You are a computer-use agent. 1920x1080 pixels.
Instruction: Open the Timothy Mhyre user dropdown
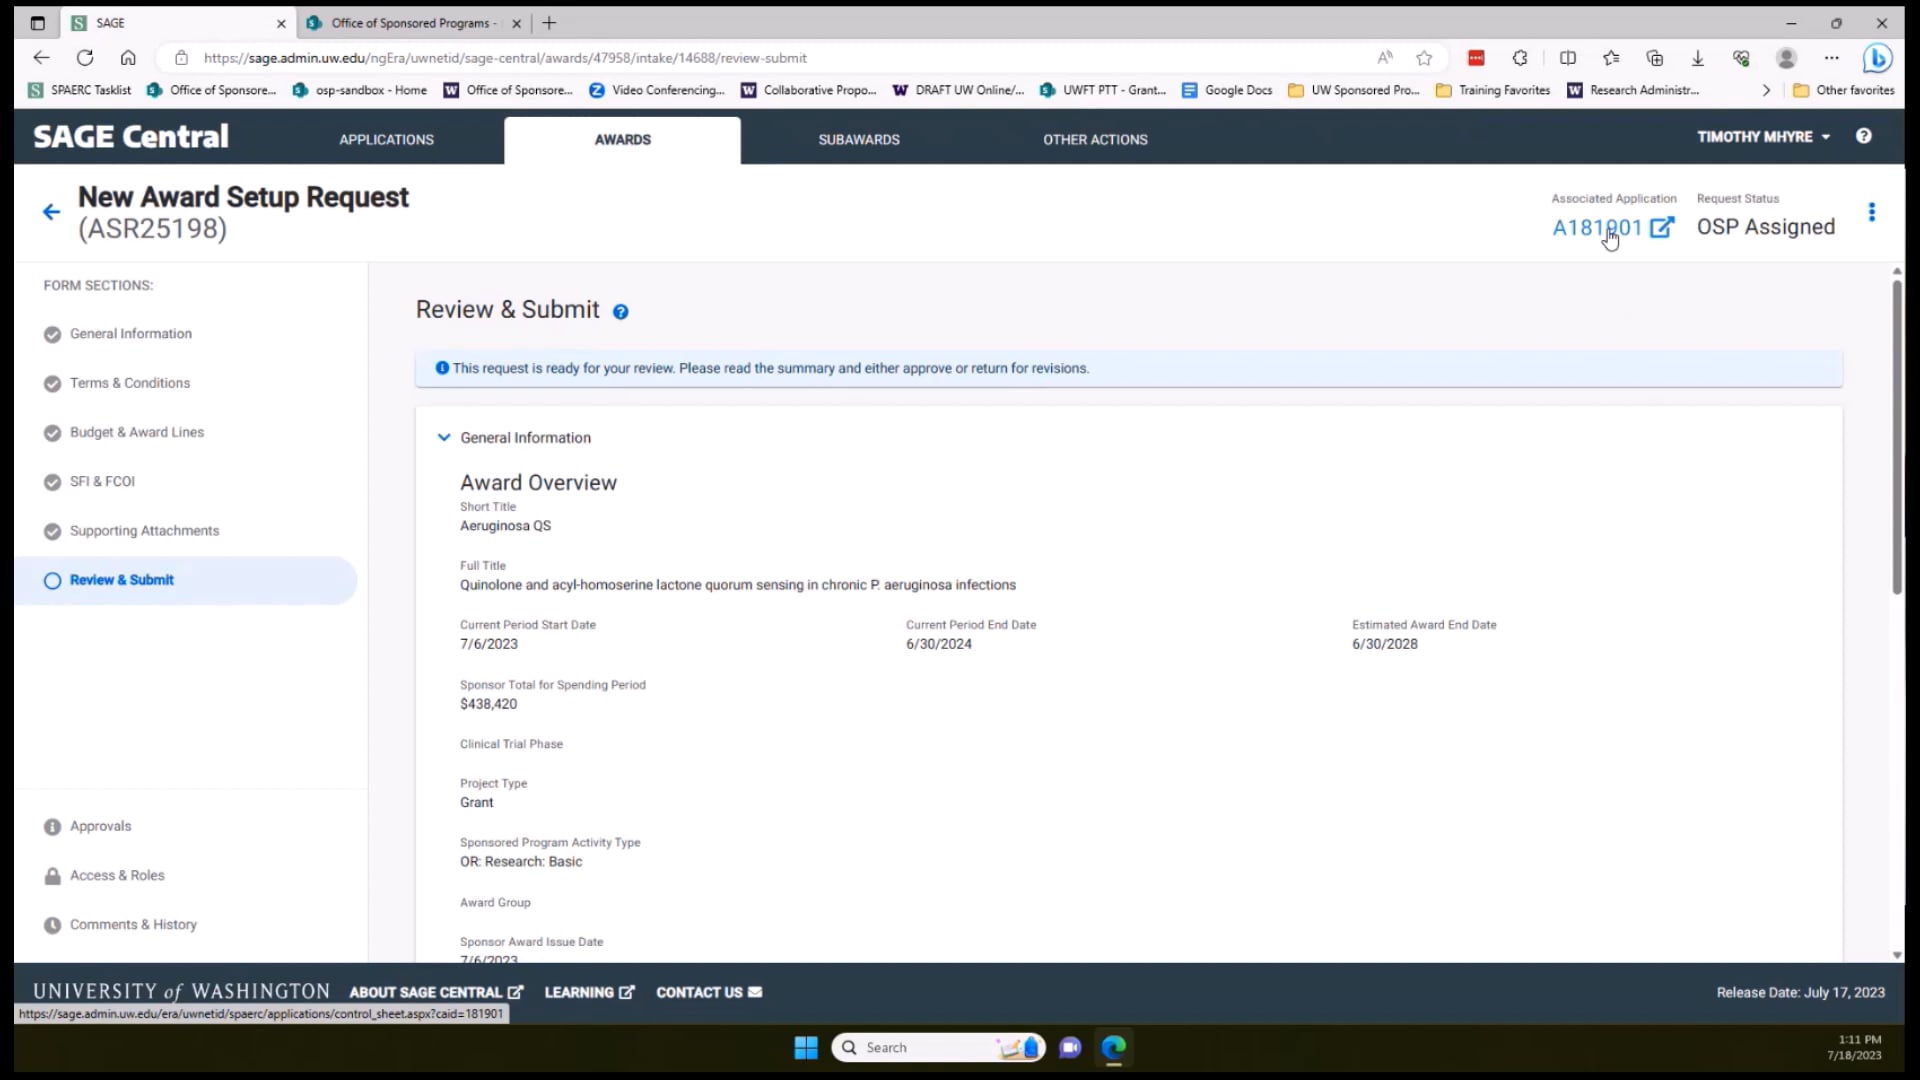point(1763,136)
